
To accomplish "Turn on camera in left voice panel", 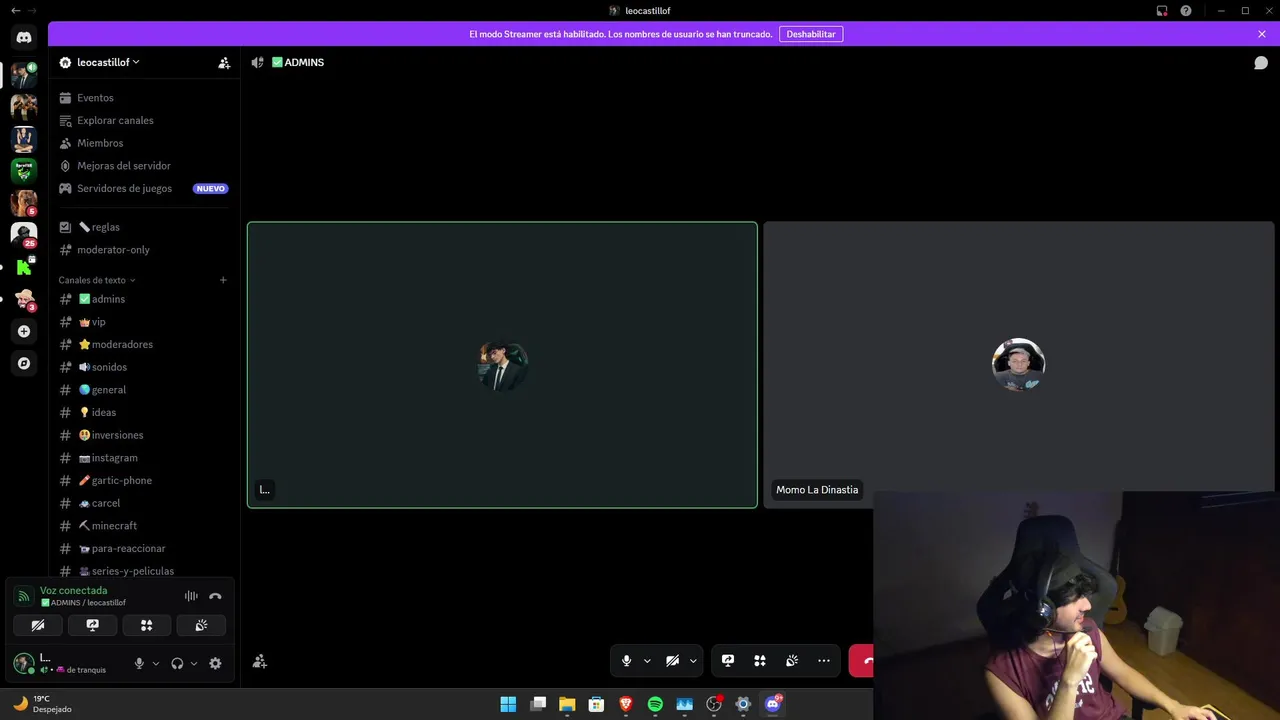I will click(x=38, y=625).
